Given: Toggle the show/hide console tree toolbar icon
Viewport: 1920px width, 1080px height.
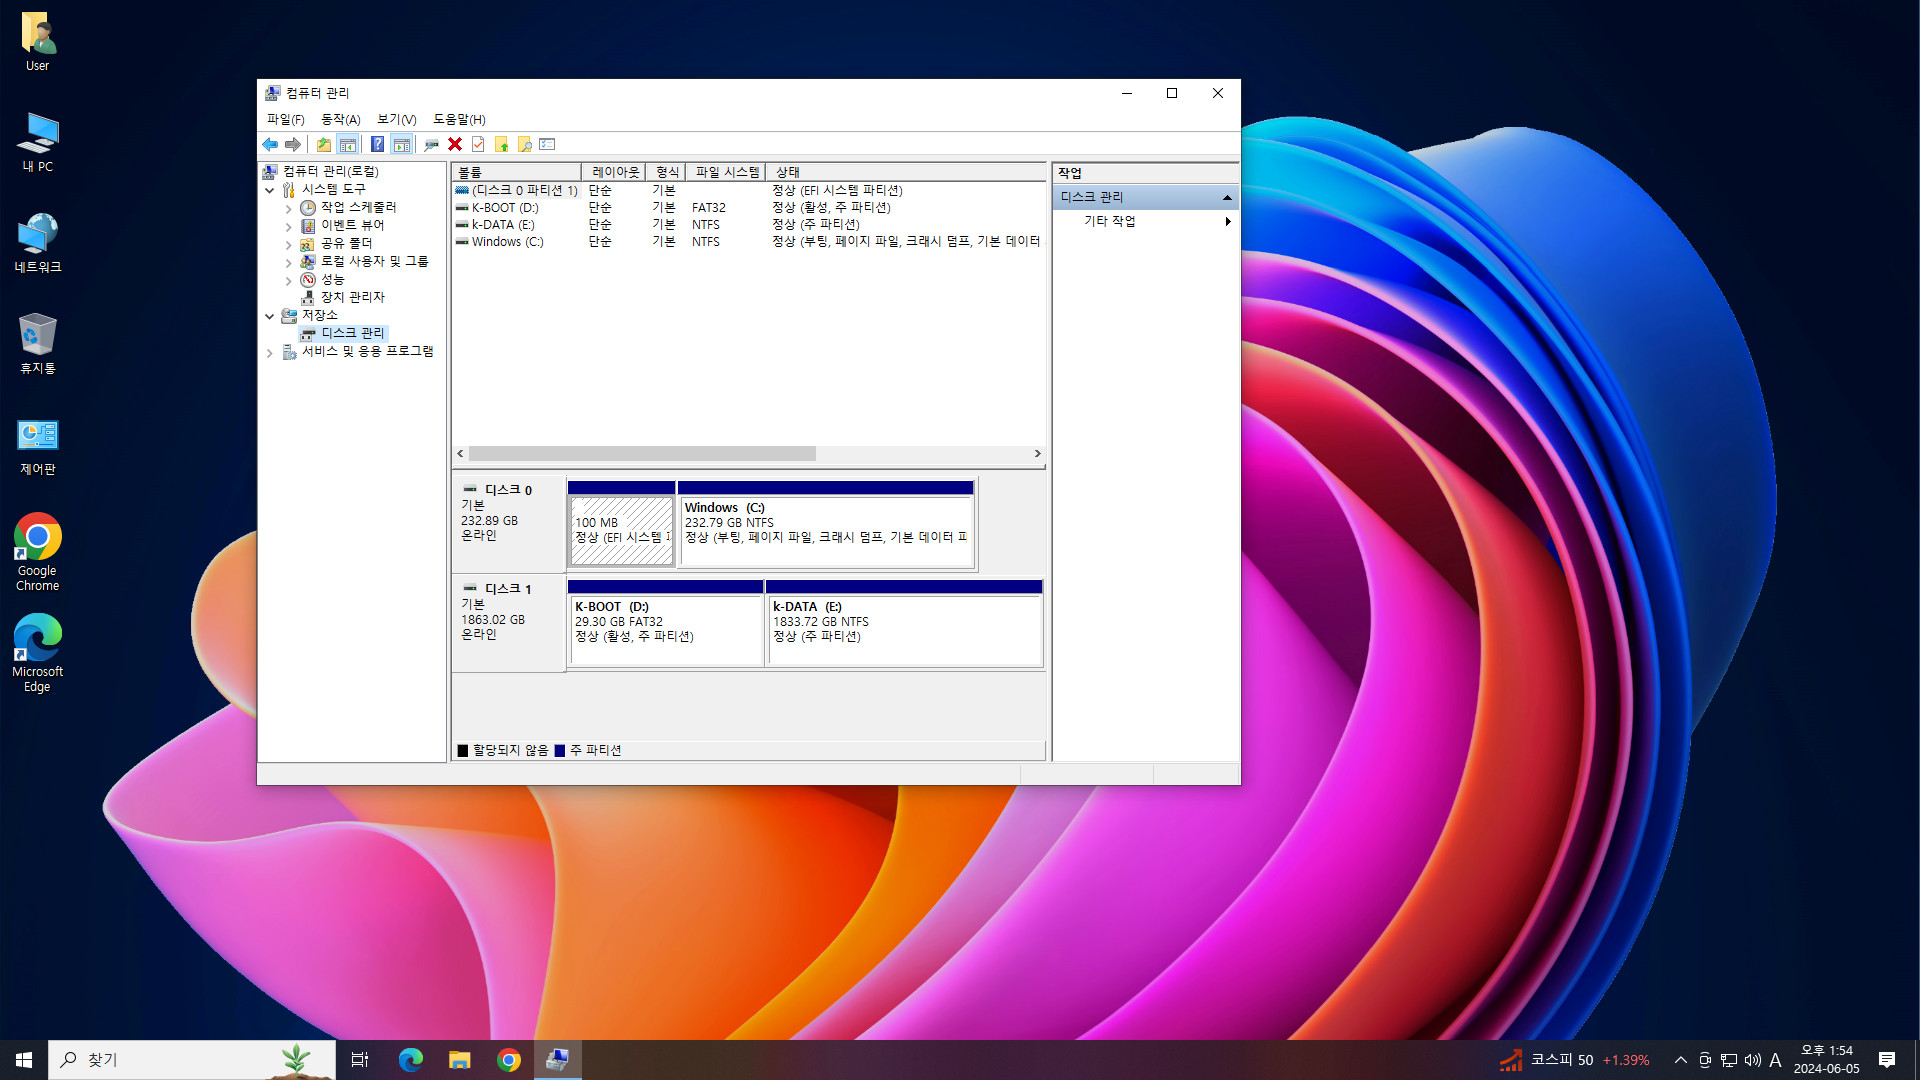Looking at the screenshot, I should pos(348,145).
